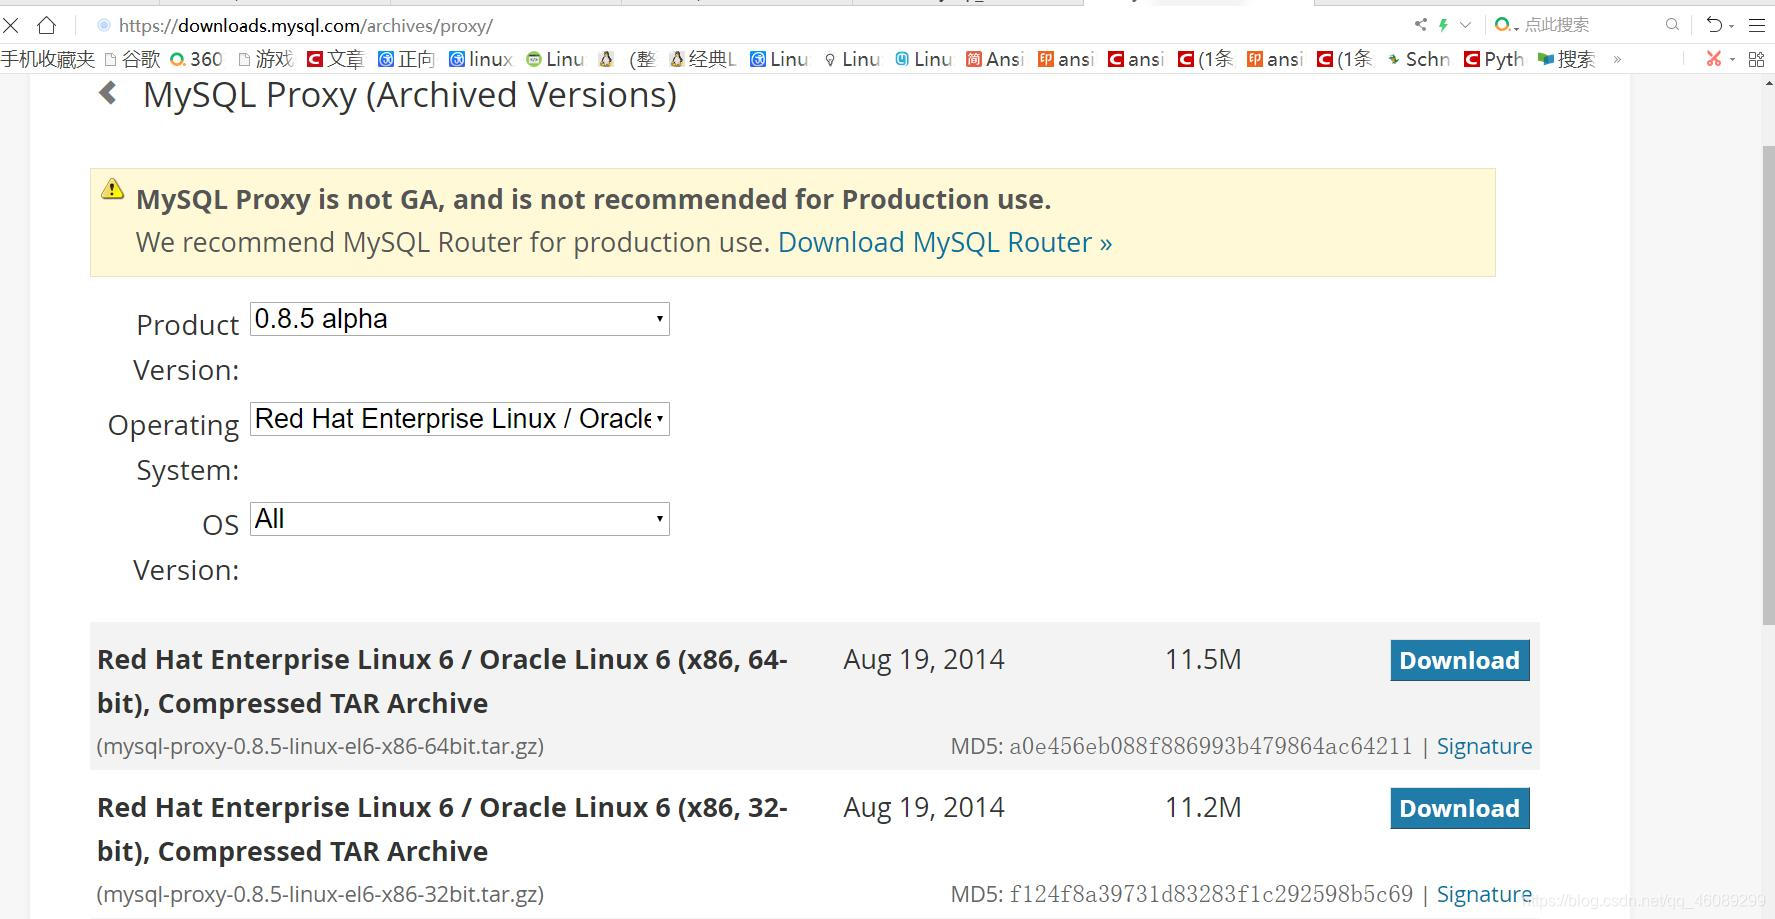Open the 360 search engine selector
The height and width of the screenshot is (919, 1775).
pyautogui.click(x=1506, y=24)
